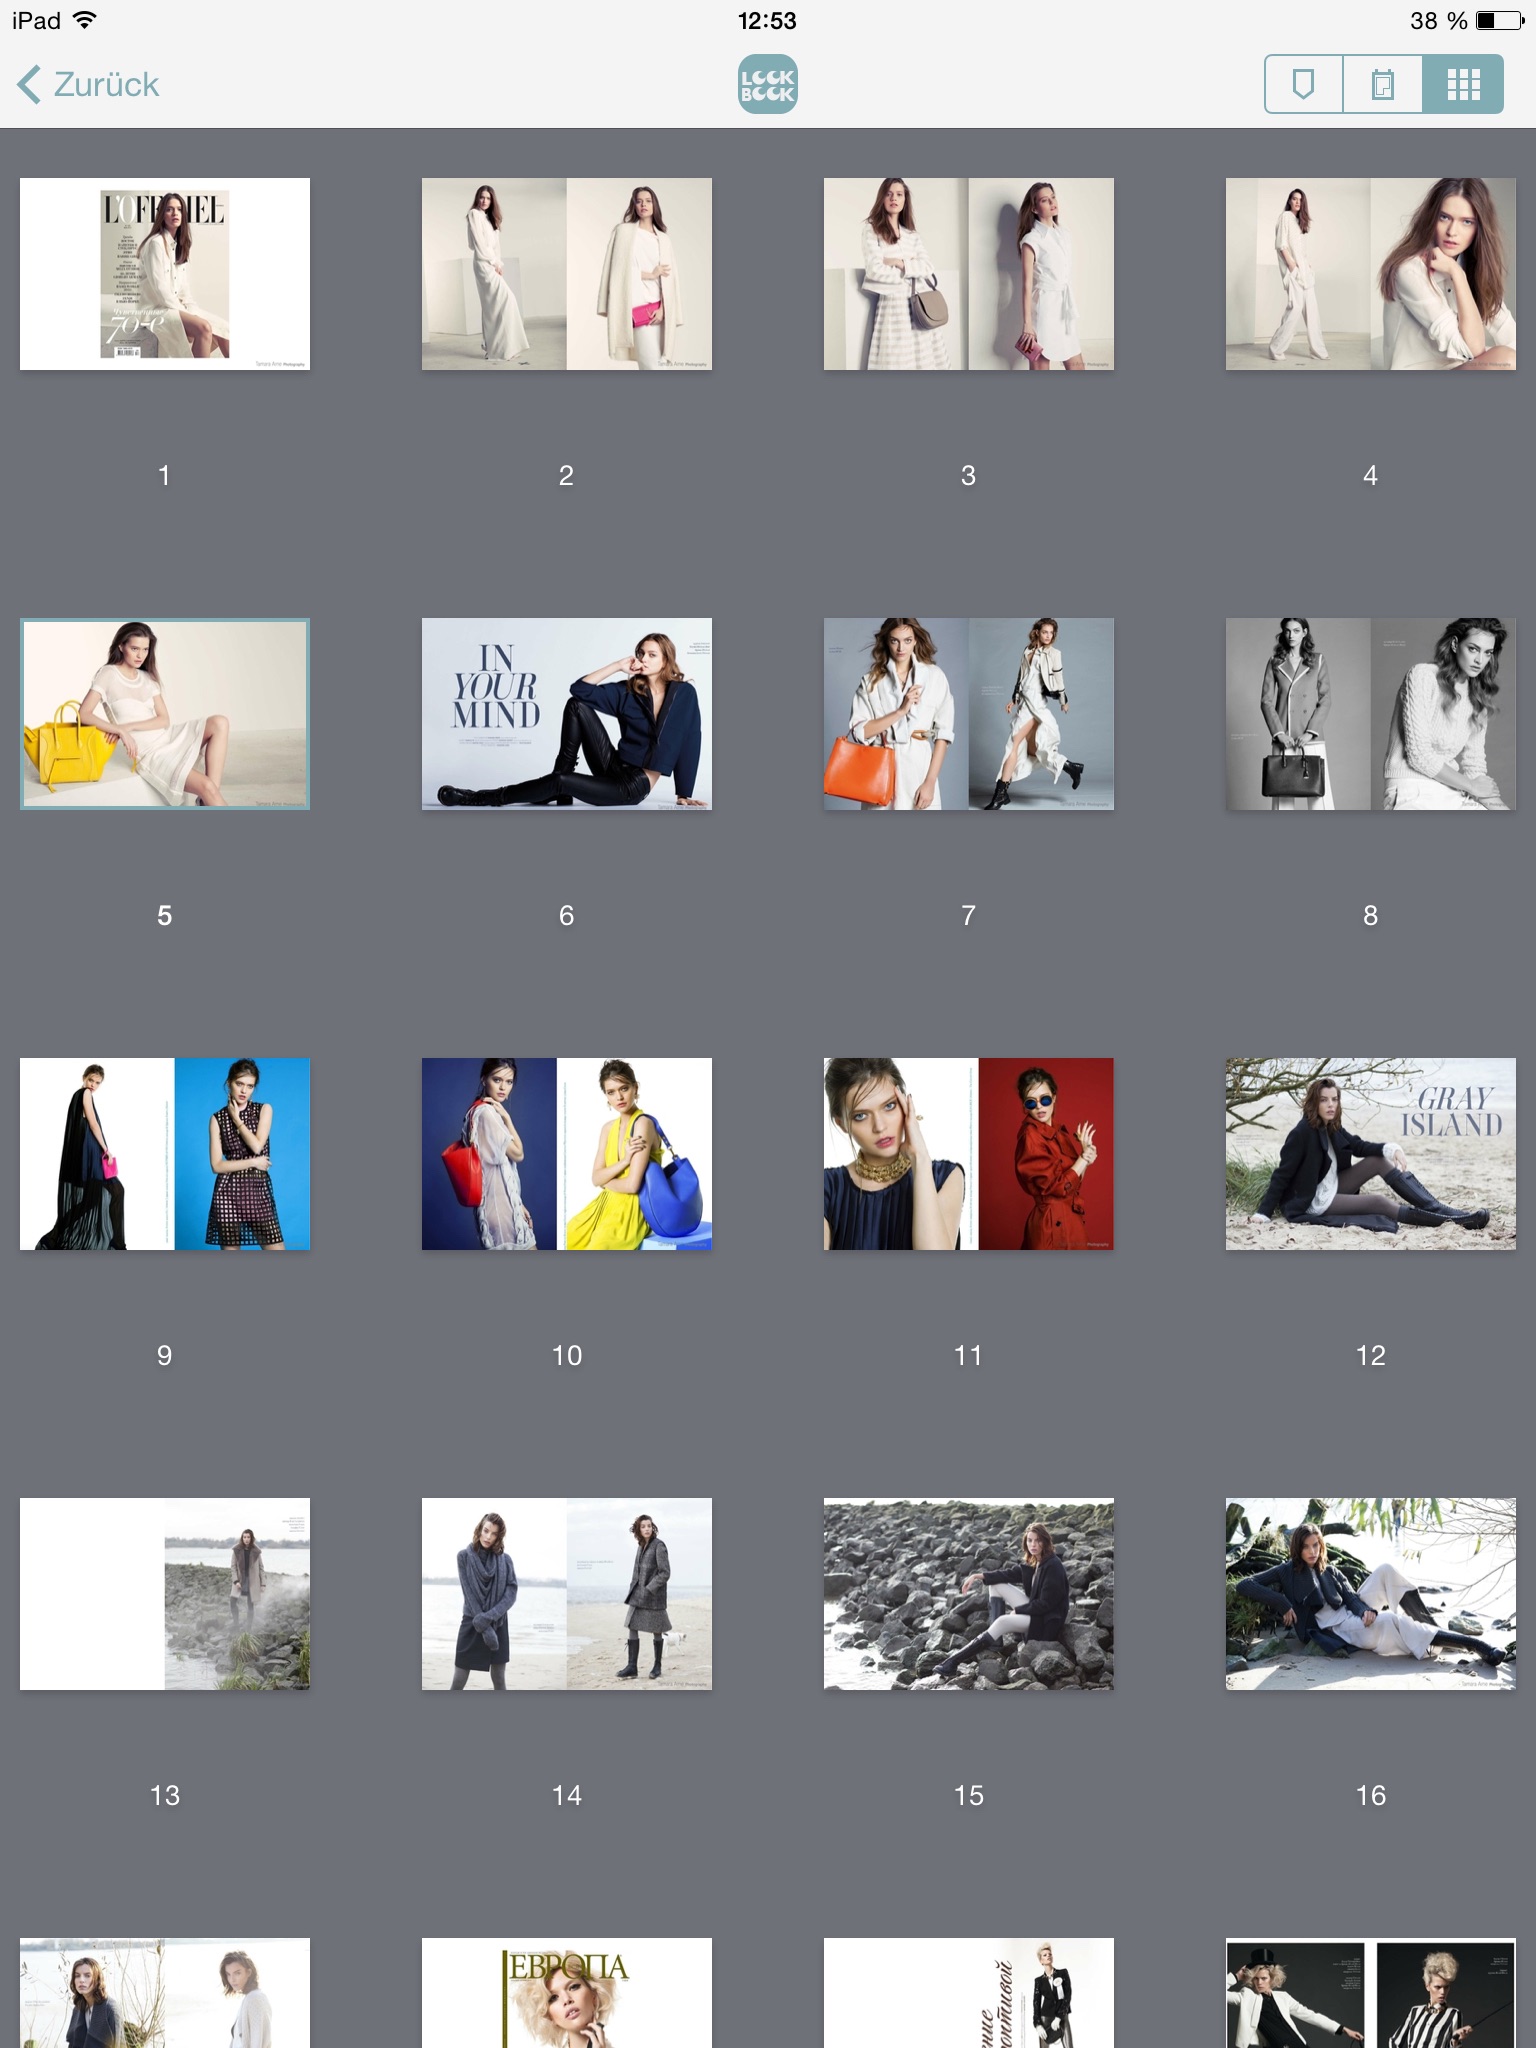This screenshot has height=2048, width=1536.
Task: Tap the battery status icon
Action: 1500,20
